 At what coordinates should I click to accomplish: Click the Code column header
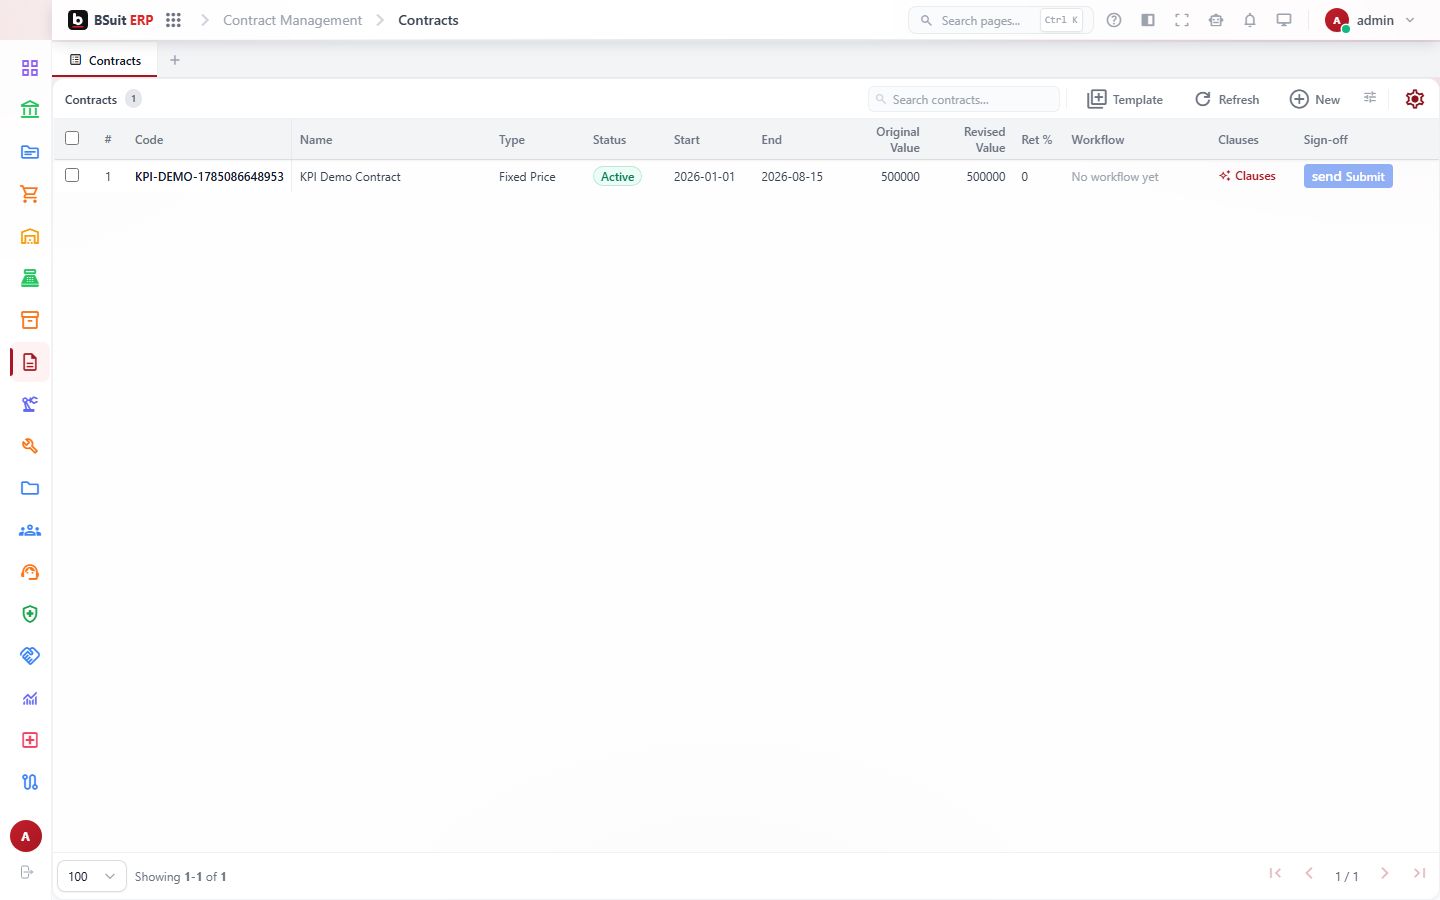pyautogui.click(x=149, y=140)
